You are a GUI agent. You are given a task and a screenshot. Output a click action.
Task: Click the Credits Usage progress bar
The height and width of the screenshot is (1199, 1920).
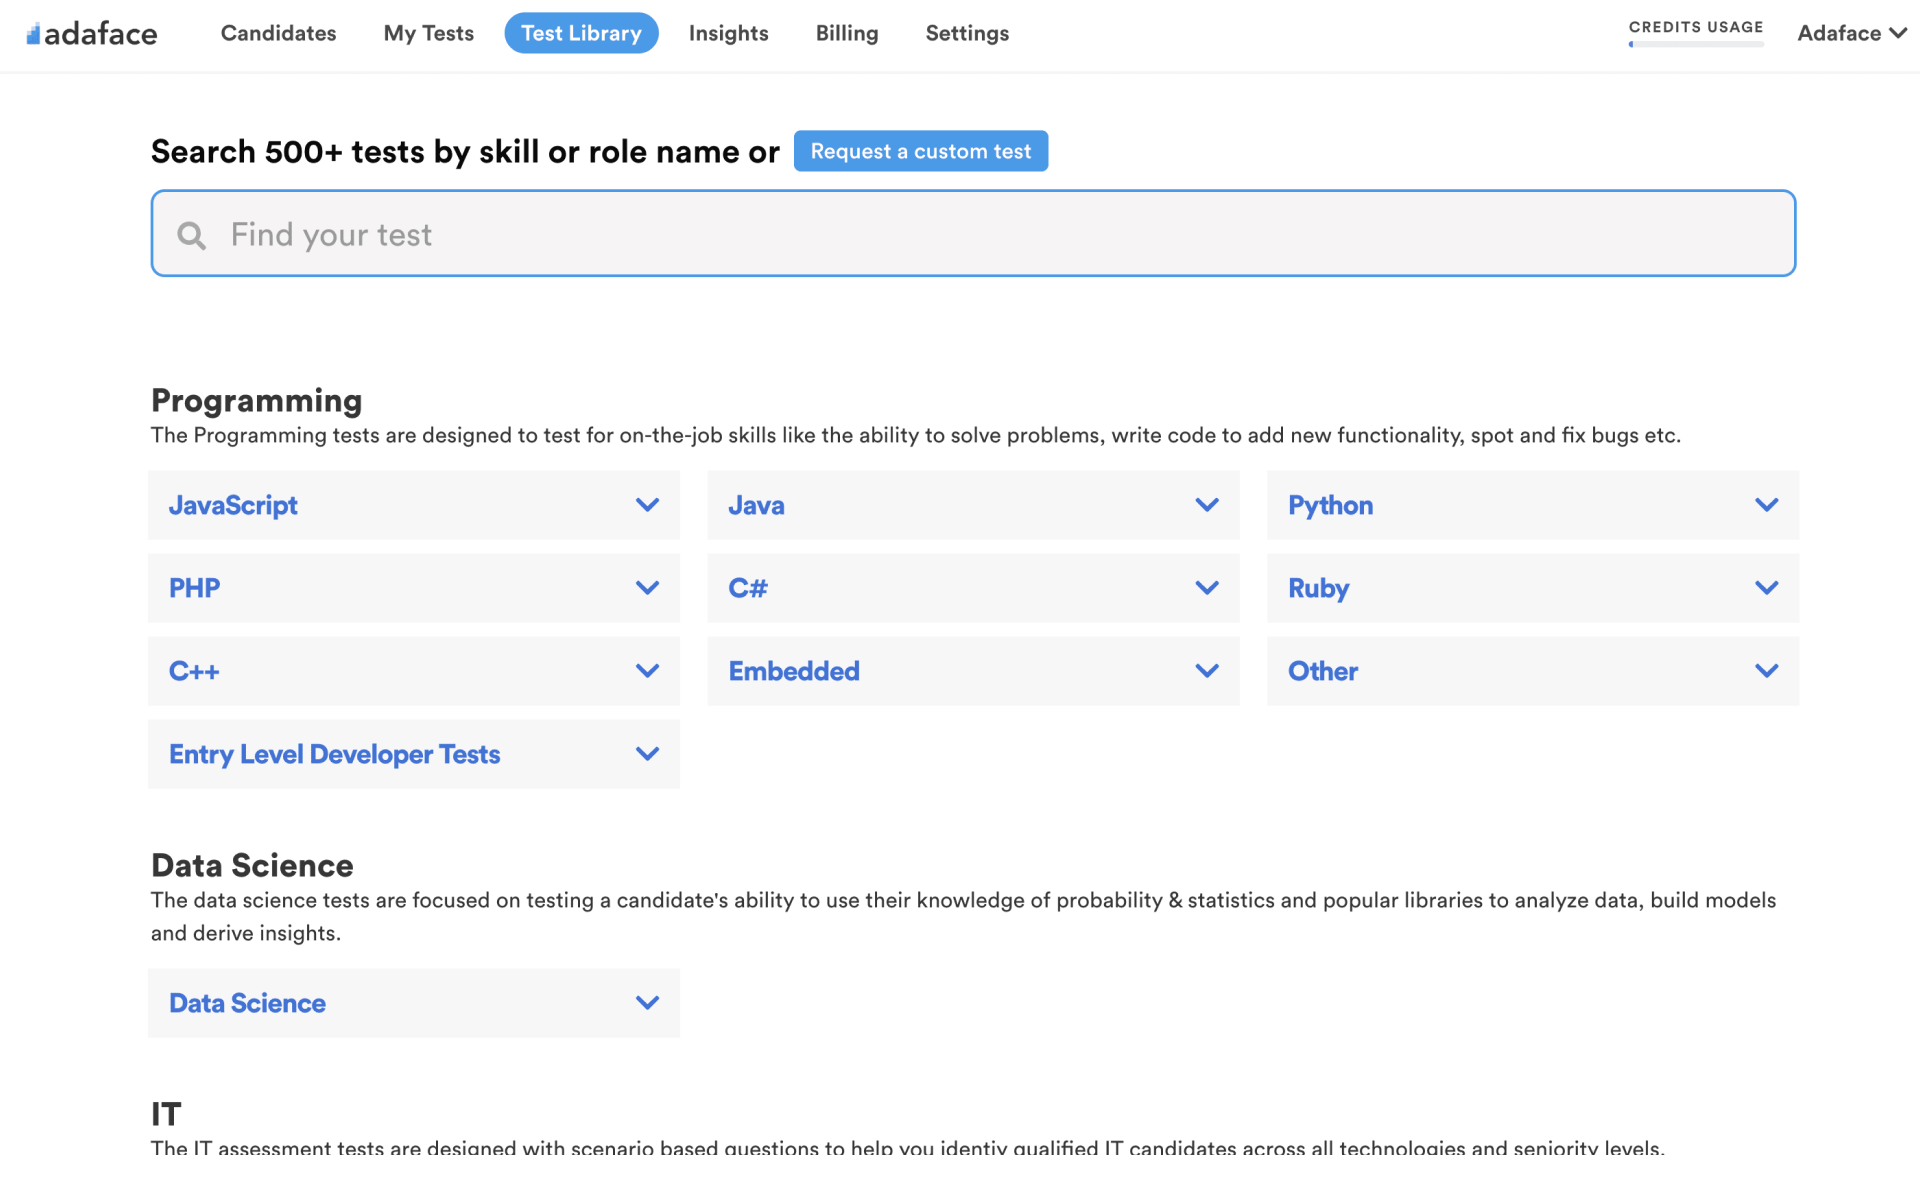pyautogui.click(x=1695, y=44)
